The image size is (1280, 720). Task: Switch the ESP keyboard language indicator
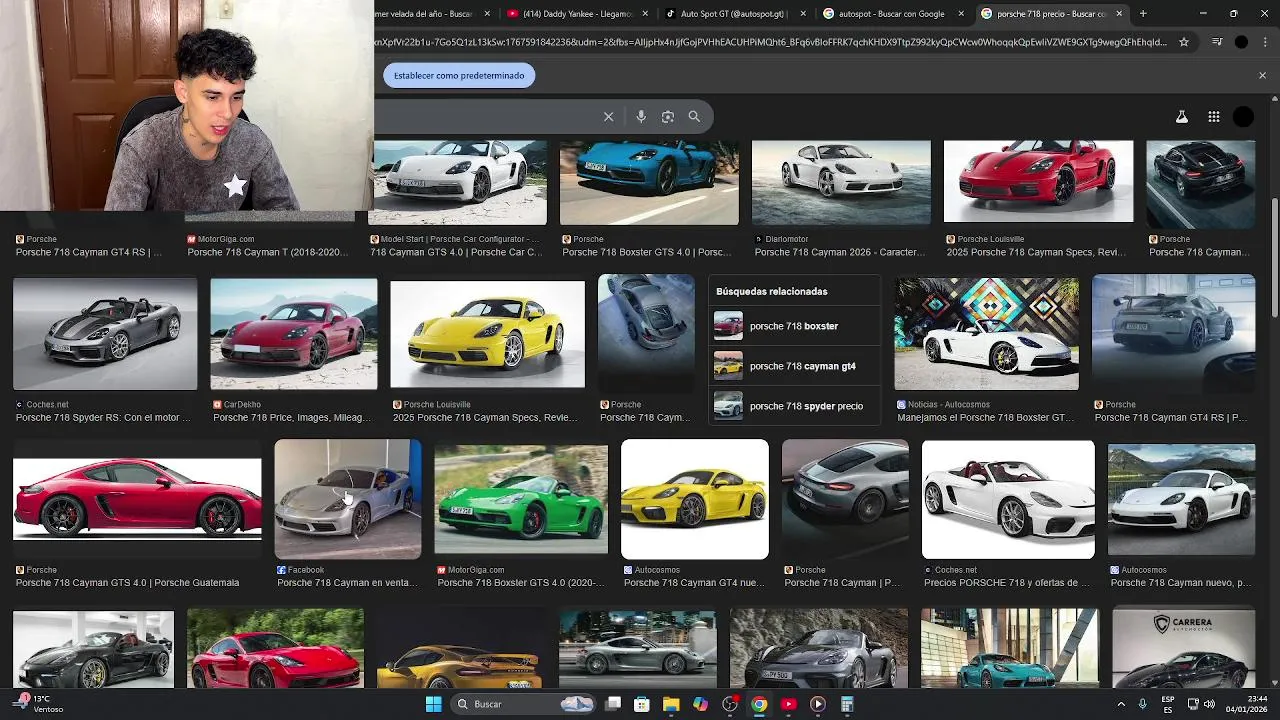click(x=1167, y=704)
